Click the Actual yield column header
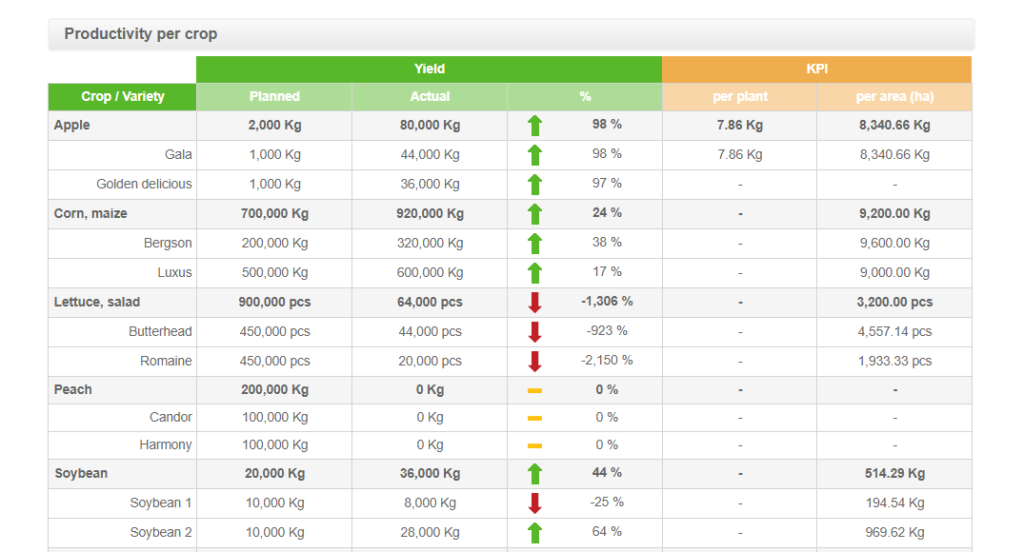1024x552 pixels. click(x=430, y=97)
